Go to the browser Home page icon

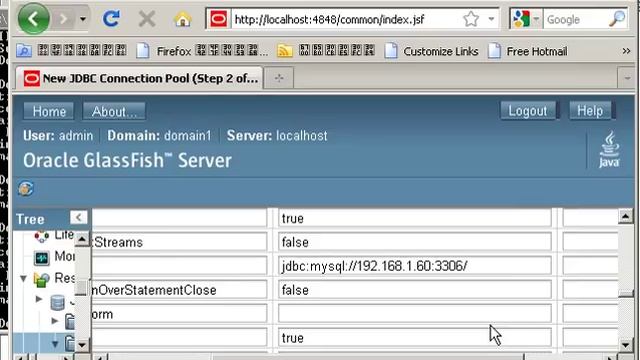coord(182,19)
